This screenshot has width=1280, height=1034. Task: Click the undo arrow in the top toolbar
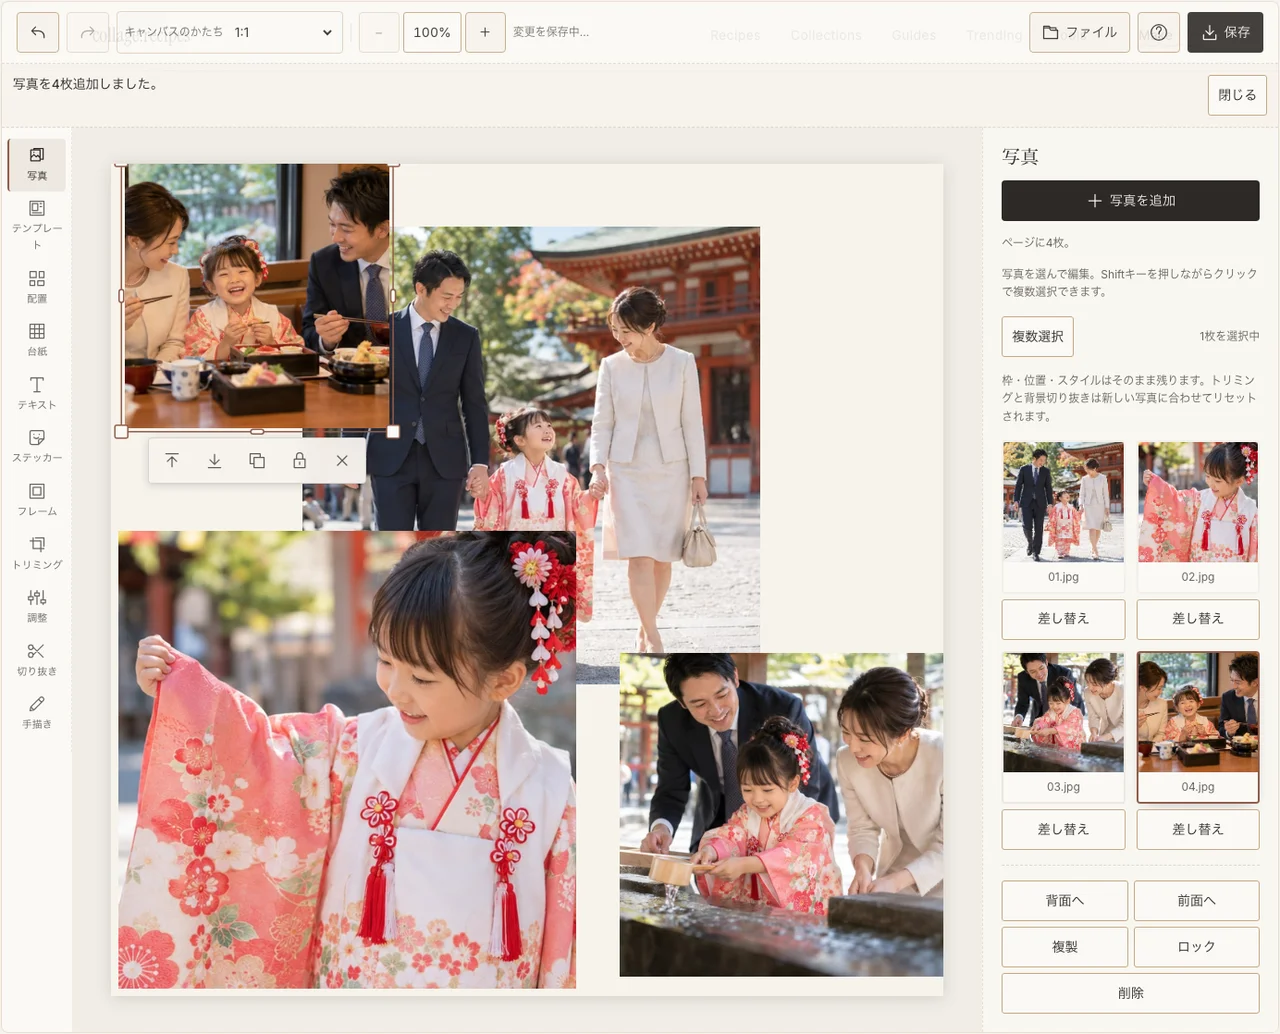[38, 32]
